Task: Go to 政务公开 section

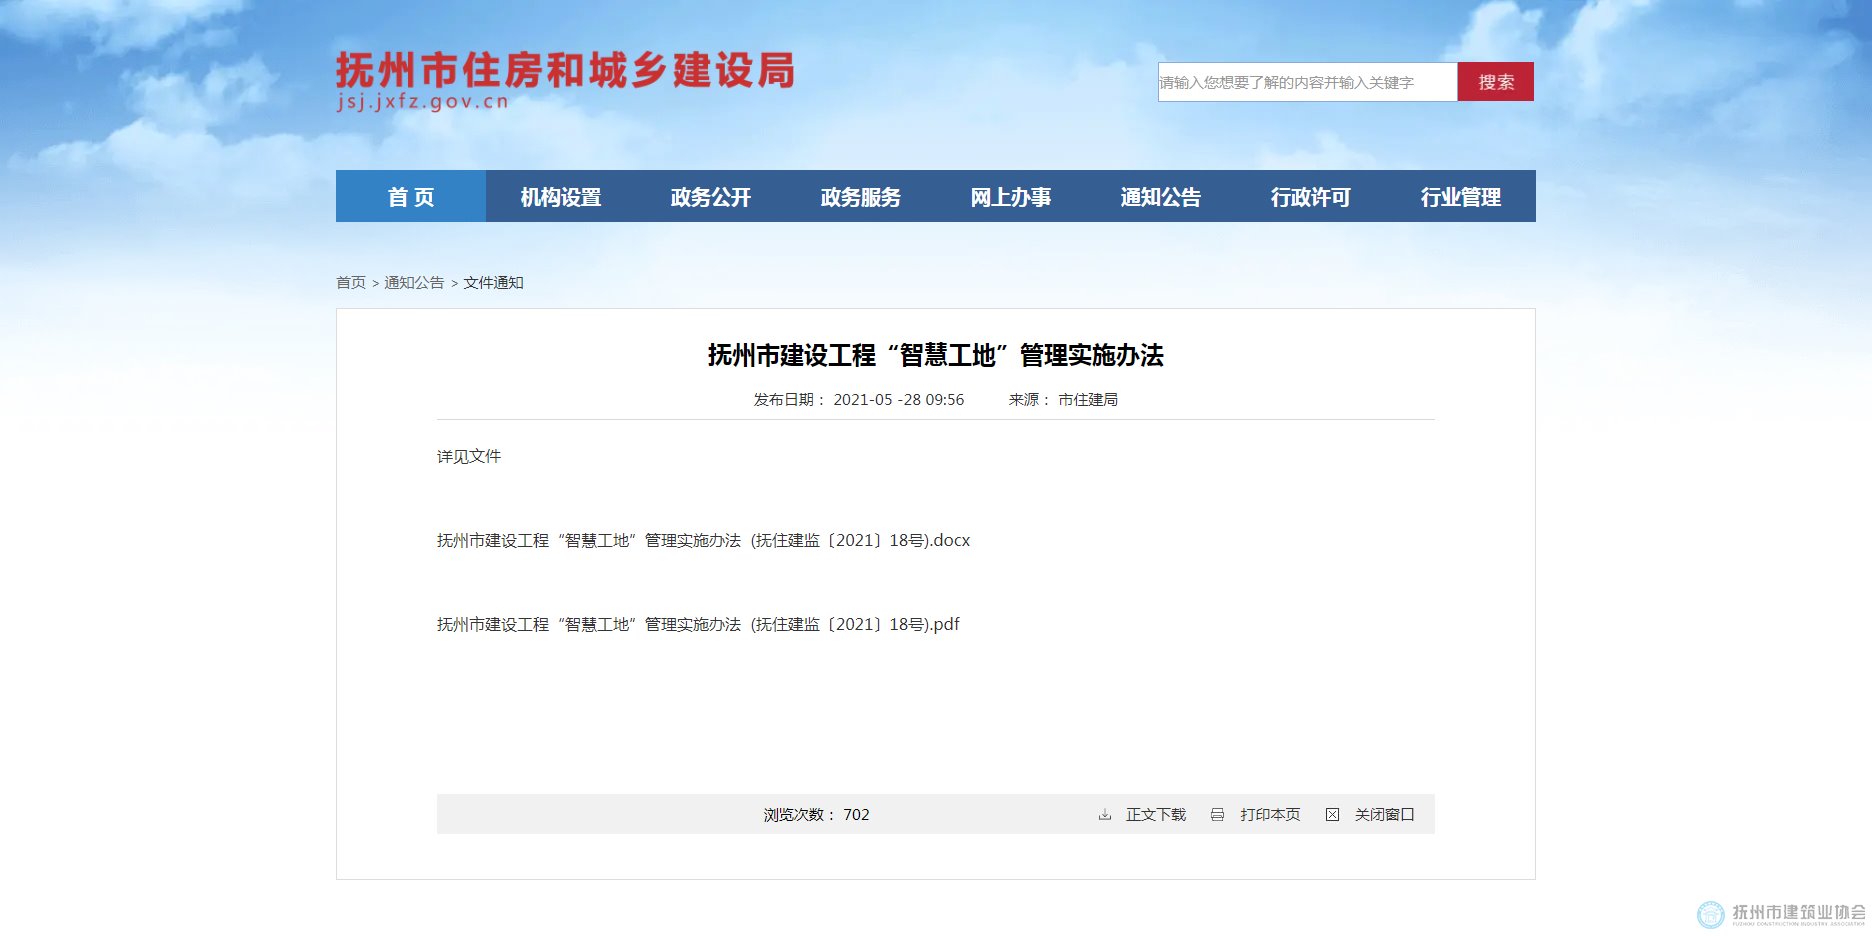Action: point(711,197)
